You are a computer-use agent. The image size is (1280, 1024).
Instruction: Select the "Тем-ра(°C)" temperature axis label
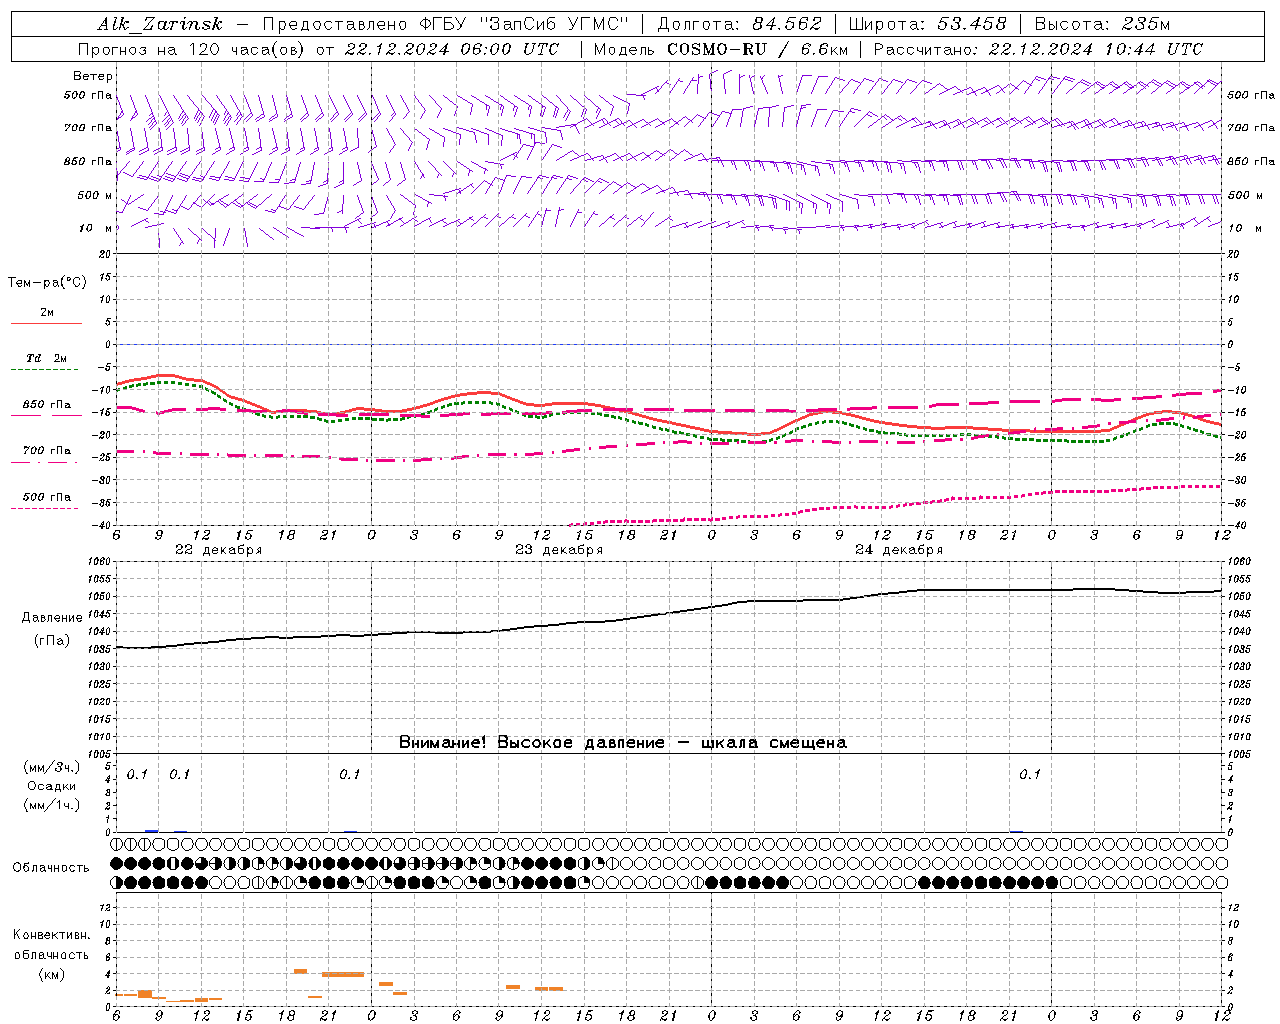(47, 283)
